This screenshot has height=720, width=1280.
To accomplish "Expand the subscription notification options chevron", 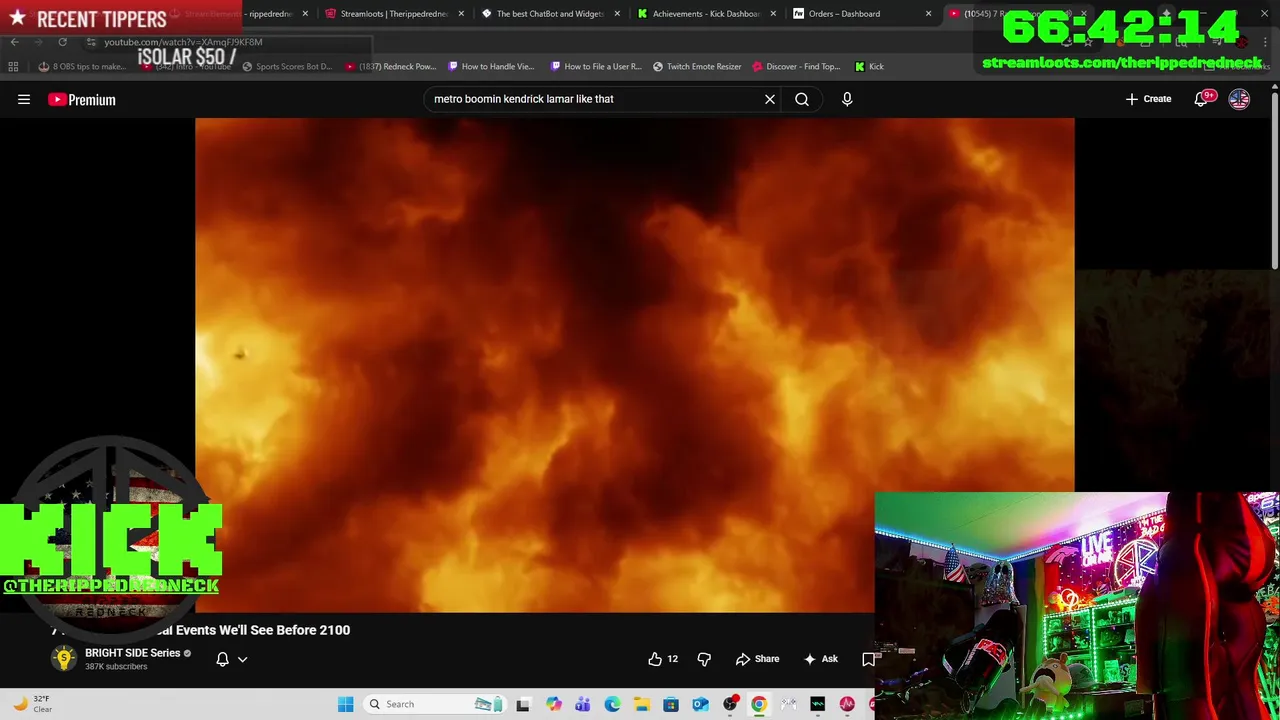I will pyautogui.click(x=242, y=659).
